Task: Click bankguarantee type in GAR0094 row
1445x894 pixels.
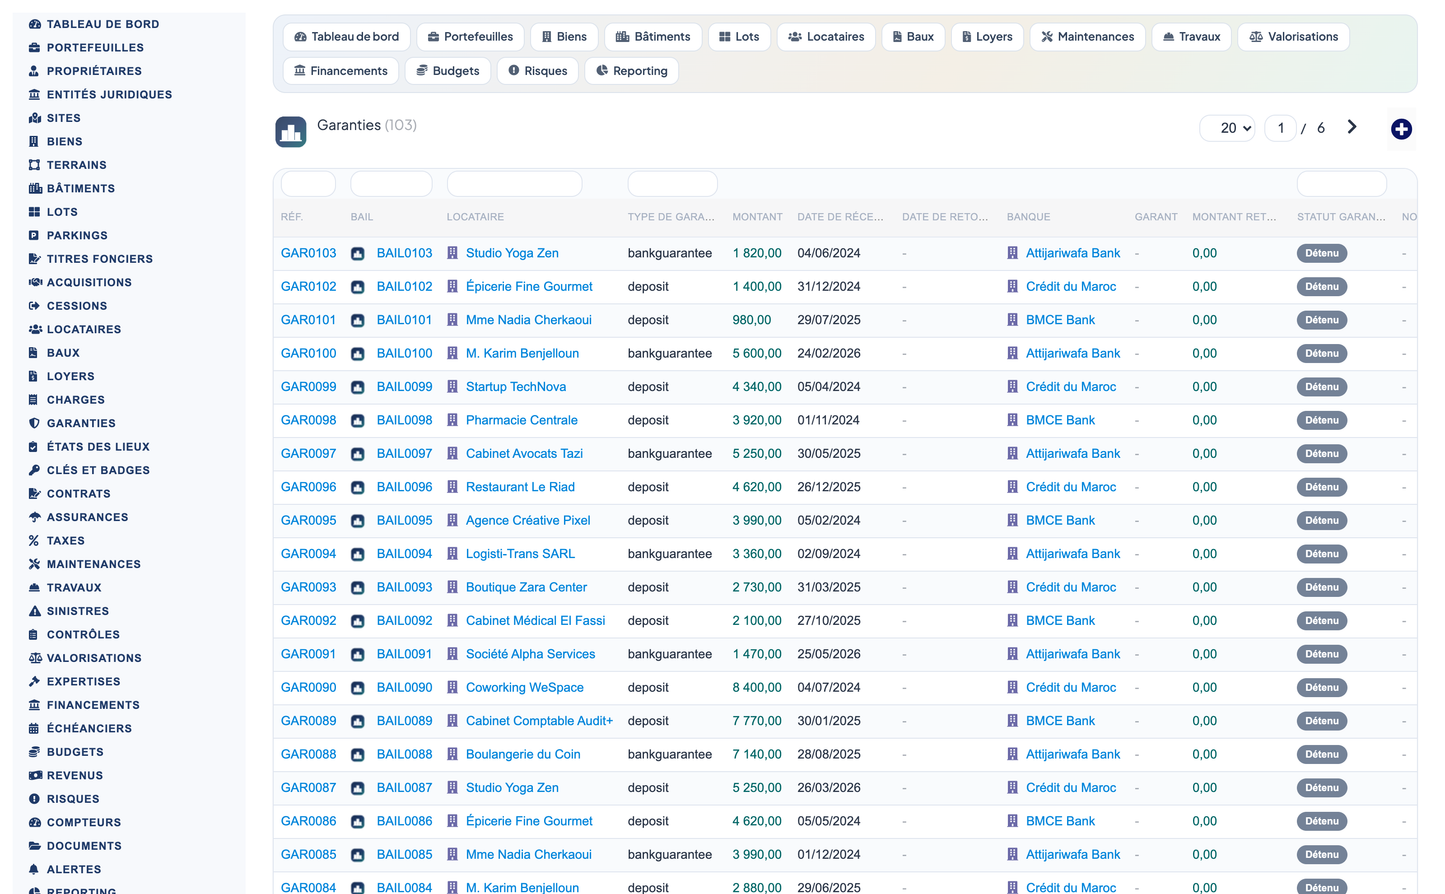Action: click(670, 554)
